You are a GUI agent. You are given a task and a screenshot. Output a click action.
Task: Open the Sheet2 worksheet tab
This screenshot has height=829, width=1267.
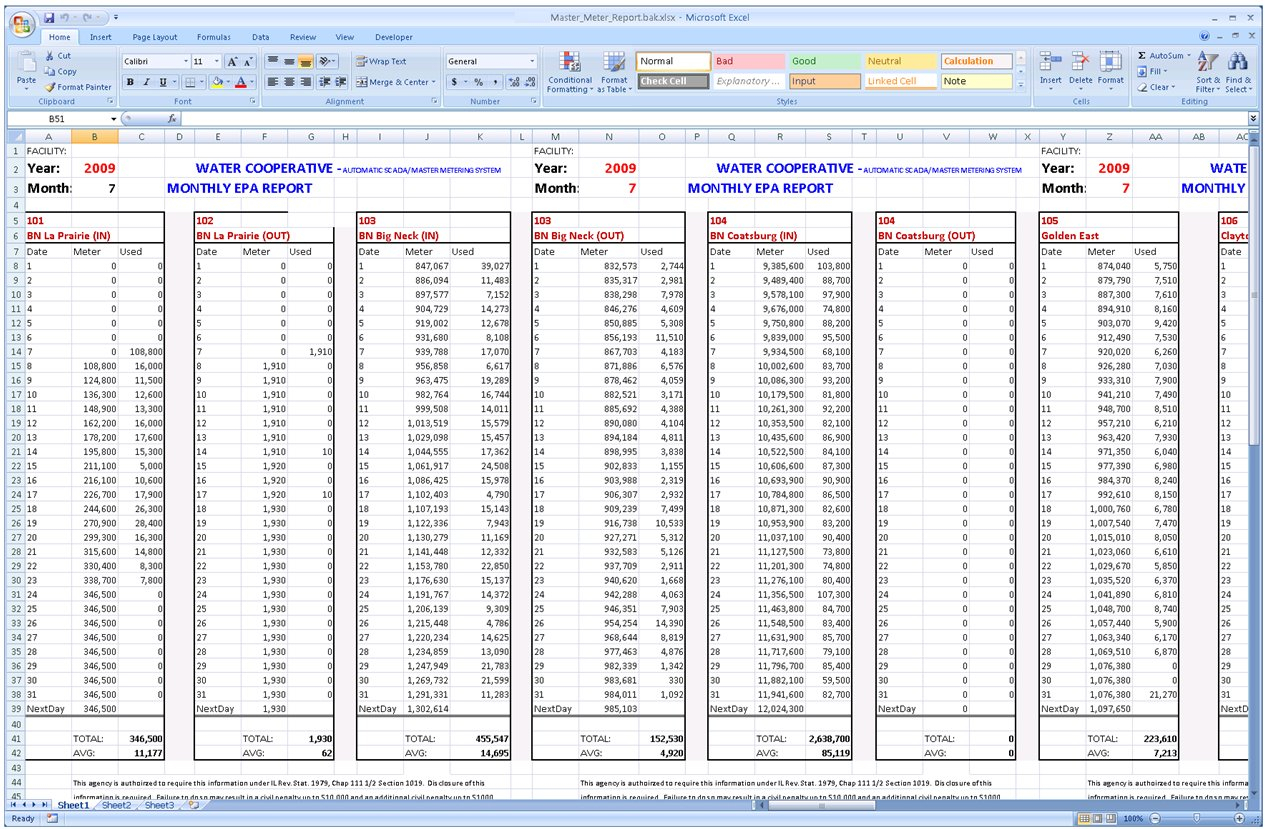116,805
